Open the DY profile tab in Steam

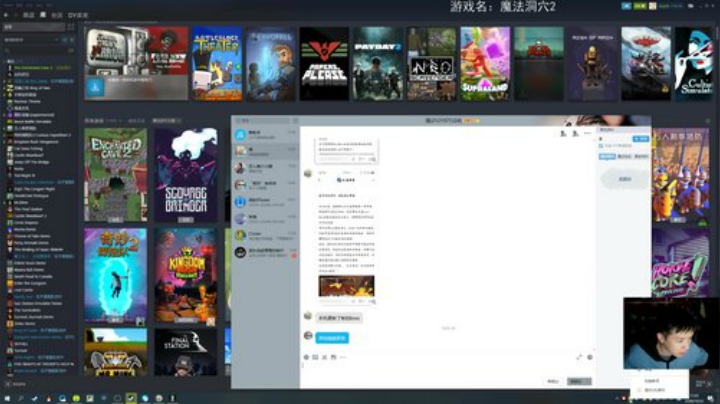click(78, 15)
